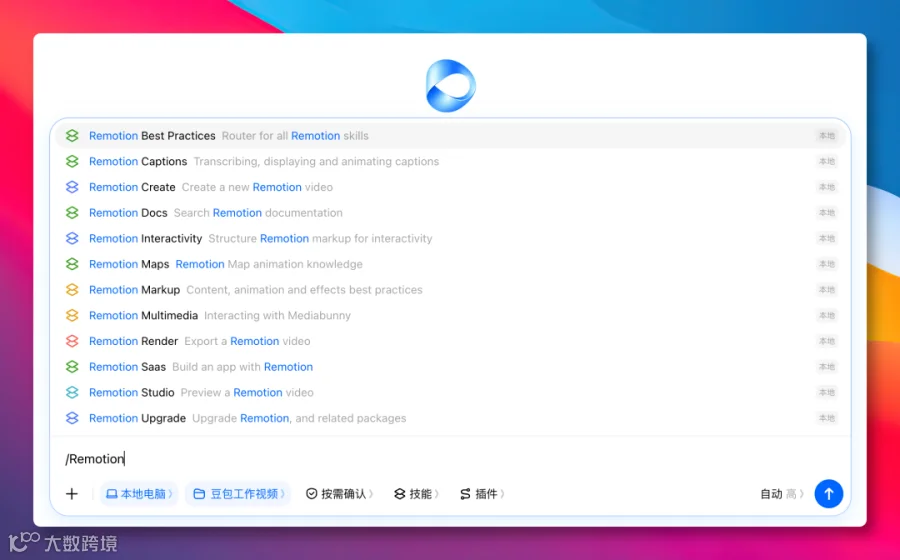900x560 pixels.
Task: Click the Remotion Saas title text
Action: point(127,367)
